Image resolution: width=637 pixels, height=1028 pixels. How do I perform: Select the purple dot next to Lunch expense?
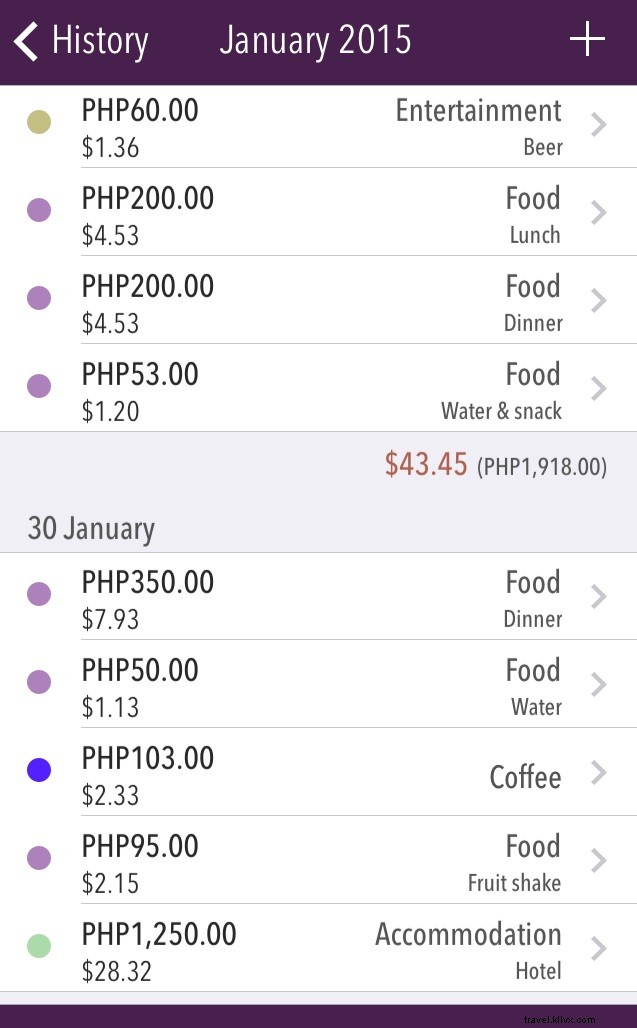coord(39,210)
